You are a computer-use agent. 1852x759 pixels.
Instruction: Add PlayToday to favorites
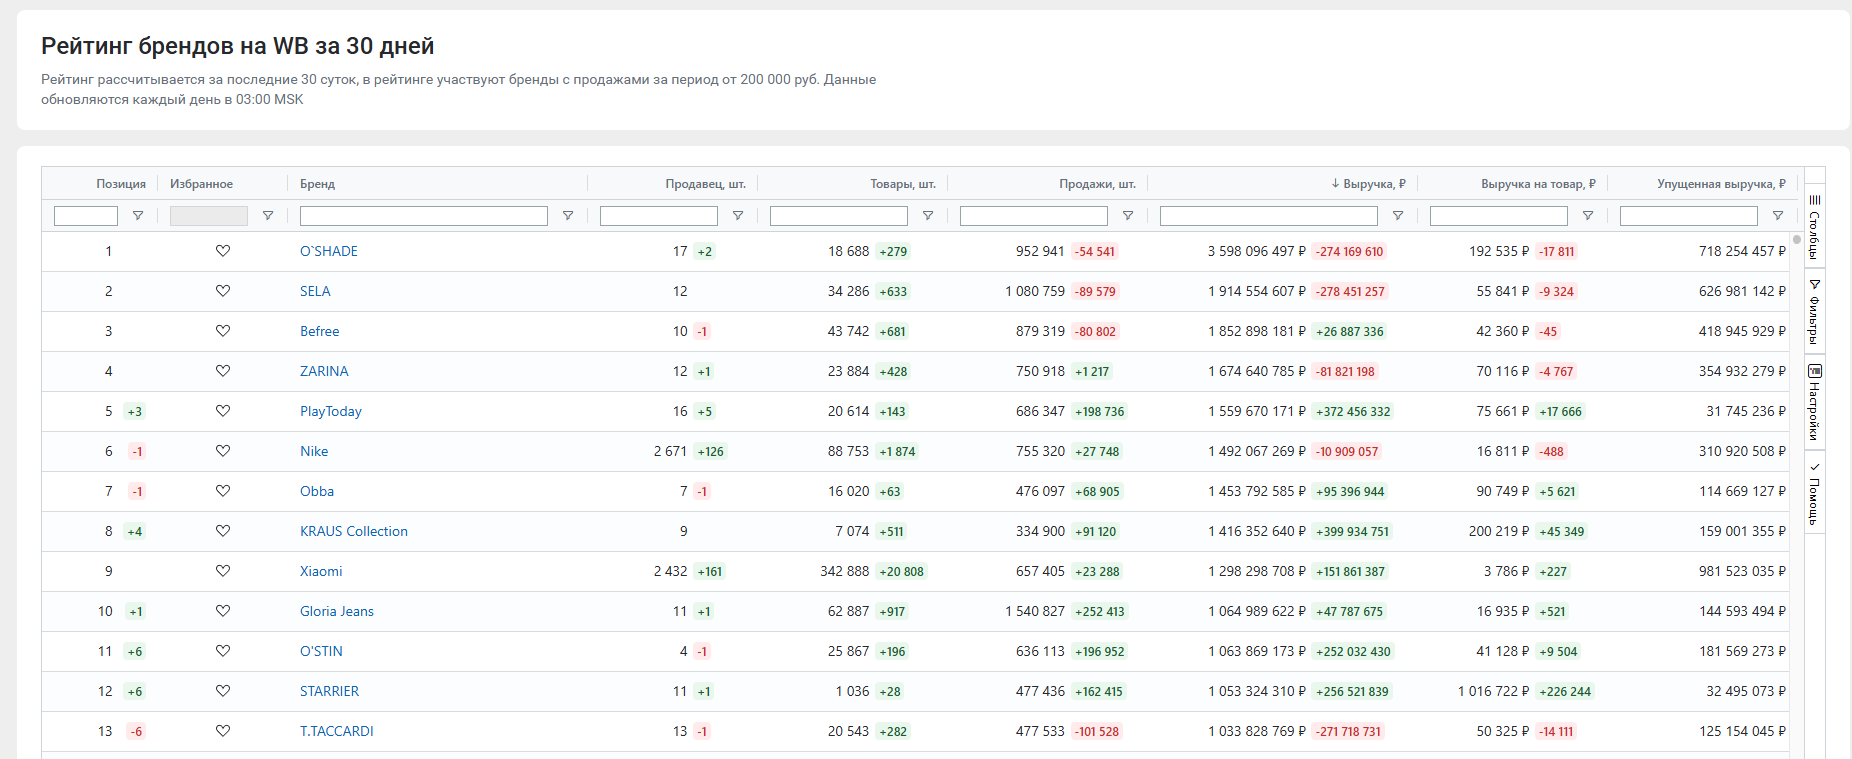coord(223,411)
